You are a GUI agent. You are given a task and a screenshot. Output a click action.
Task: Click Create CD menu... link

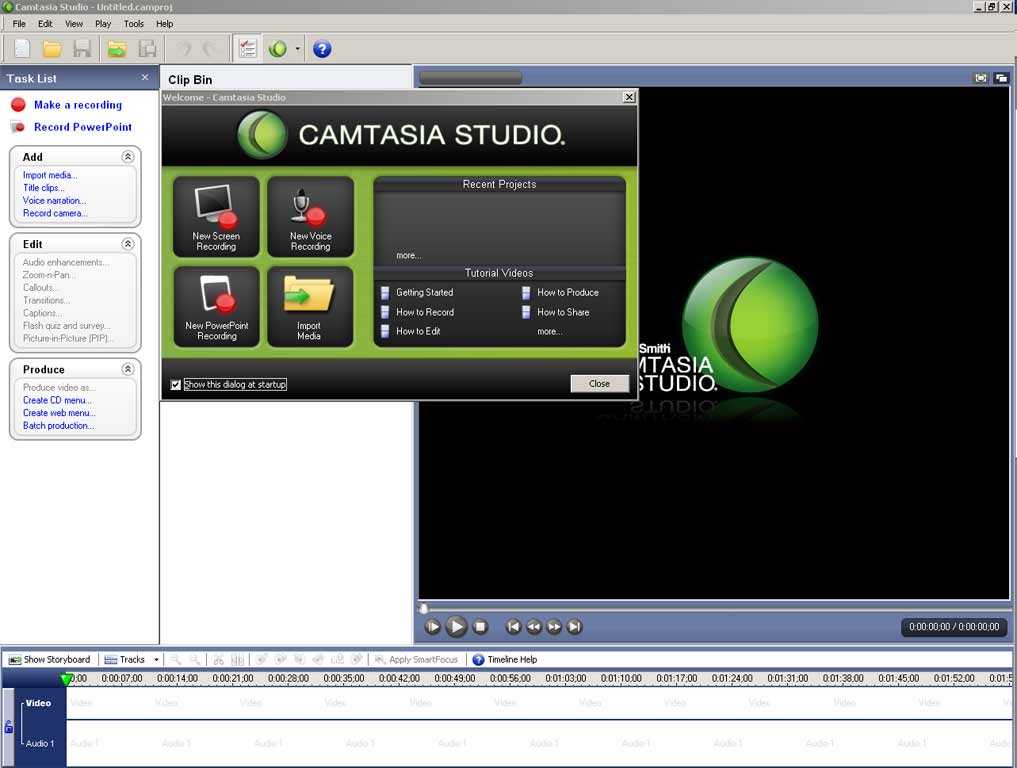pyautogui.click(x=57, y=400)
